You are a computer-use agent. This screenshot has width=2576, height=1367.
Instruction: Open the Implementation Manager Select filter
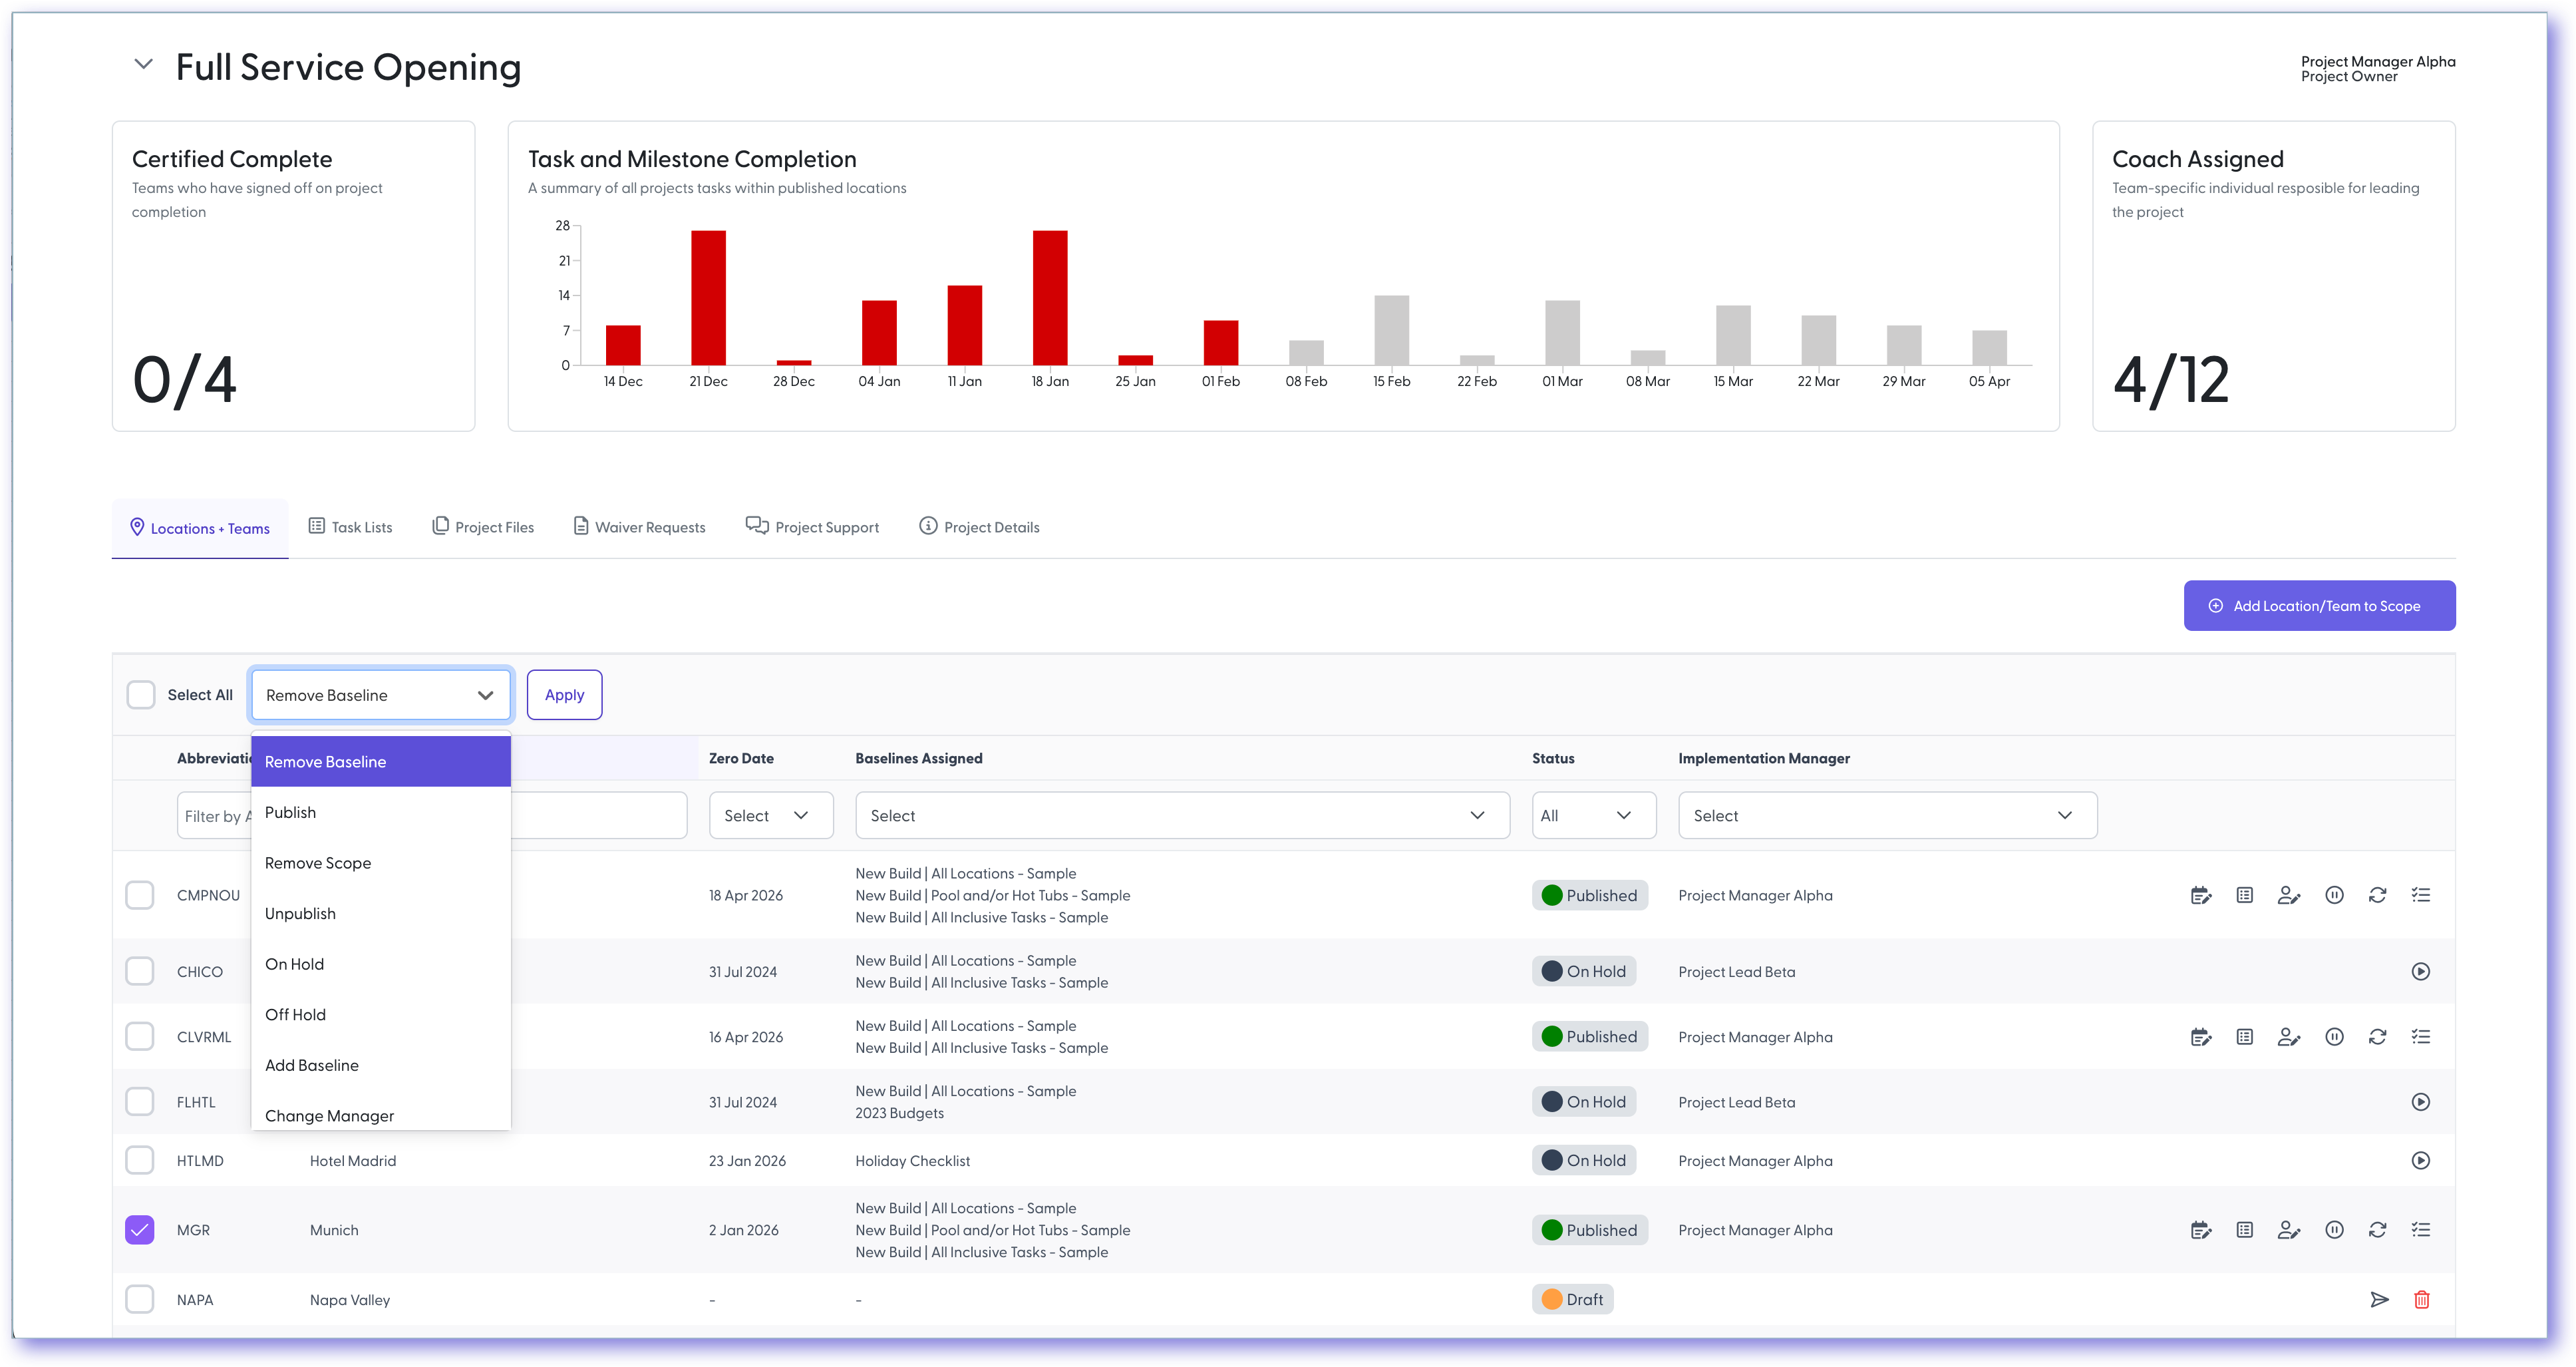1887,816
